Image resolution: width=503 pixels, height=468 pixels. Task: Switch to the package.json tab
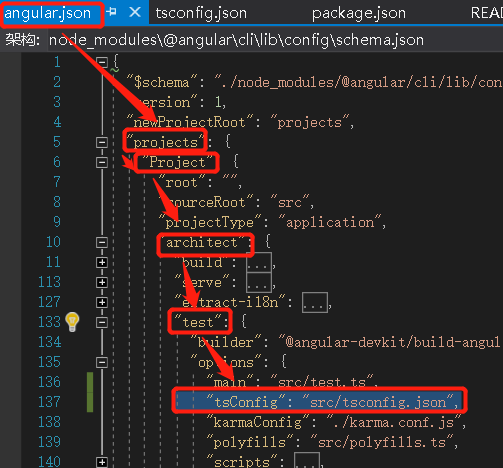tap(359, 13)
